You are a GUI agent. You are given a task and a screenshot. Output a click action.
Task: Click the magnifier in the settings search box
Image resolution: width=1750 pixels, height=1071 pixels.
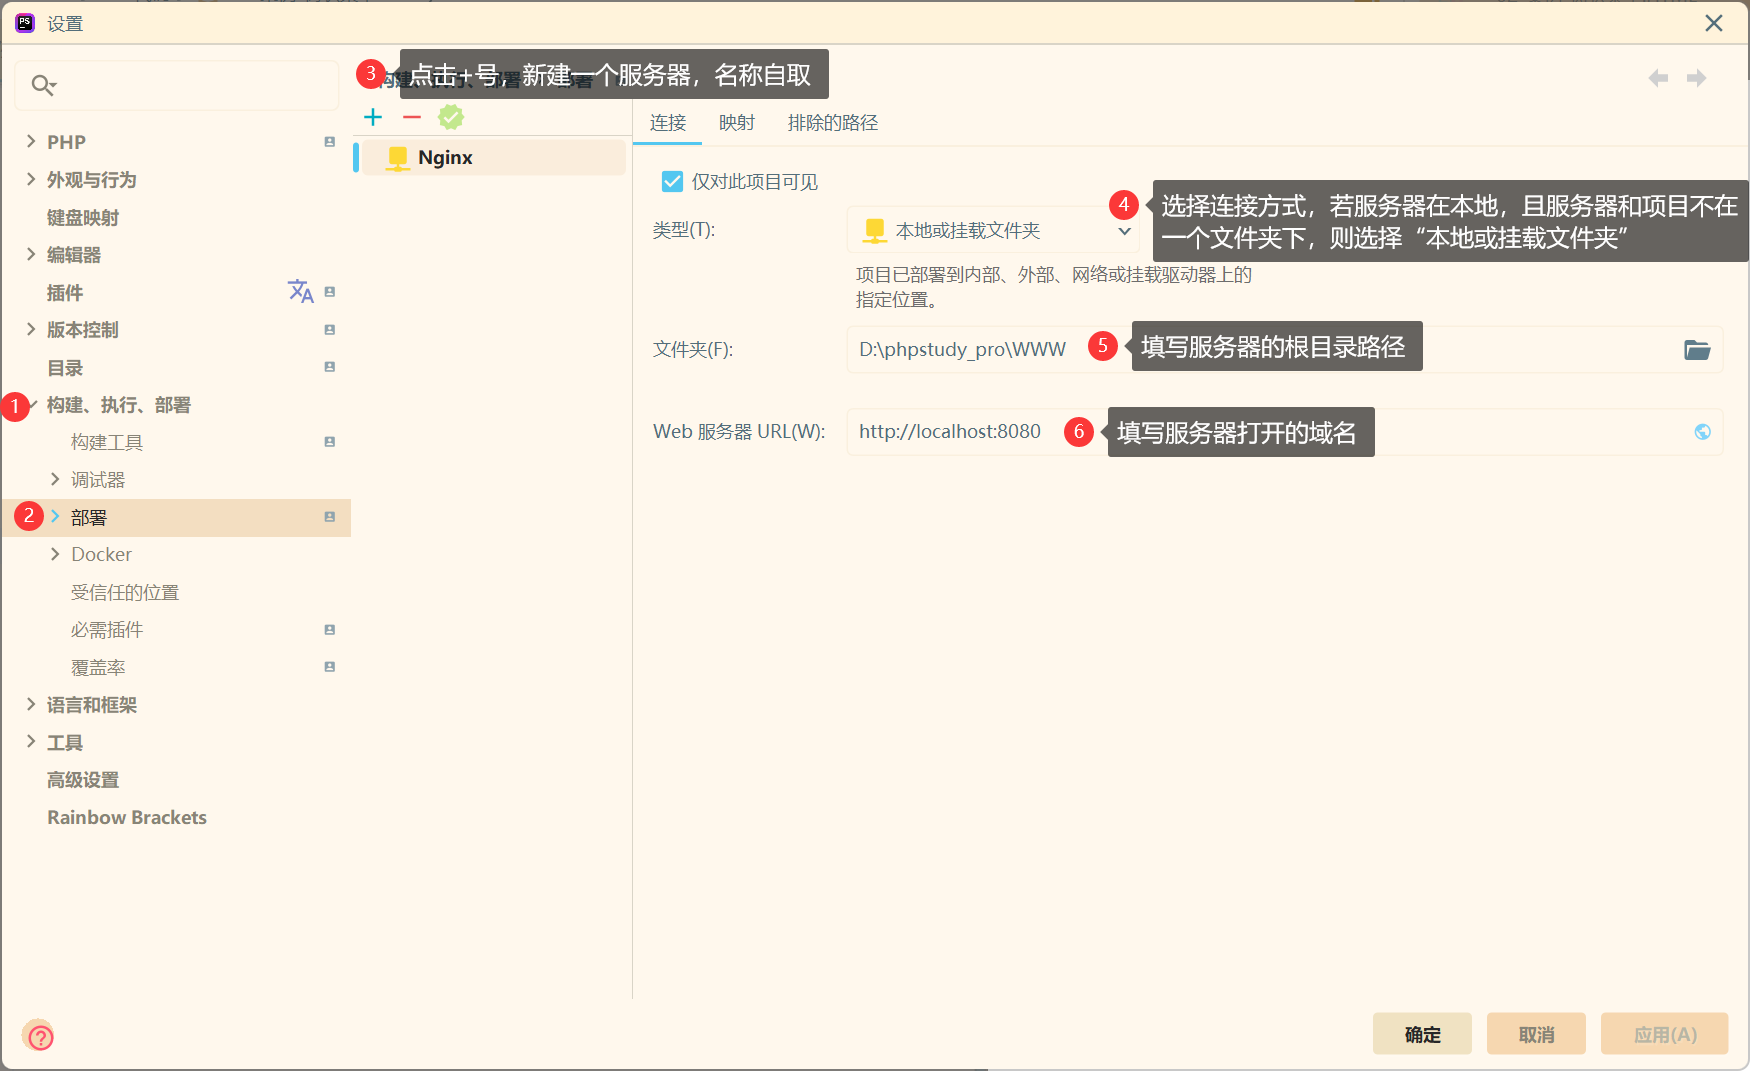tap(43, 85)
